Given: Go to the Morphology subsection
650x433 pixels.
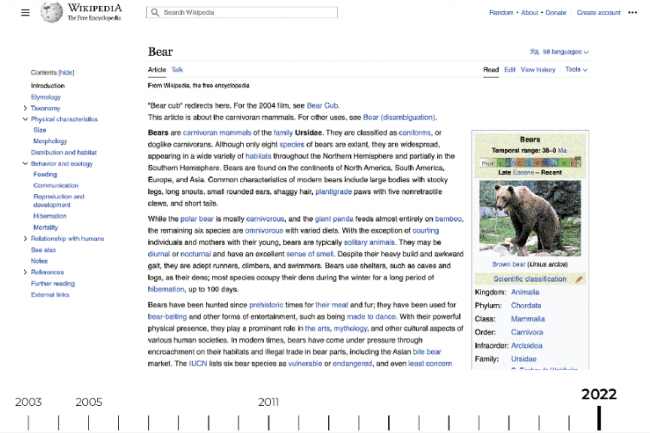Looking at the screenshot, I should click(50, 141).
